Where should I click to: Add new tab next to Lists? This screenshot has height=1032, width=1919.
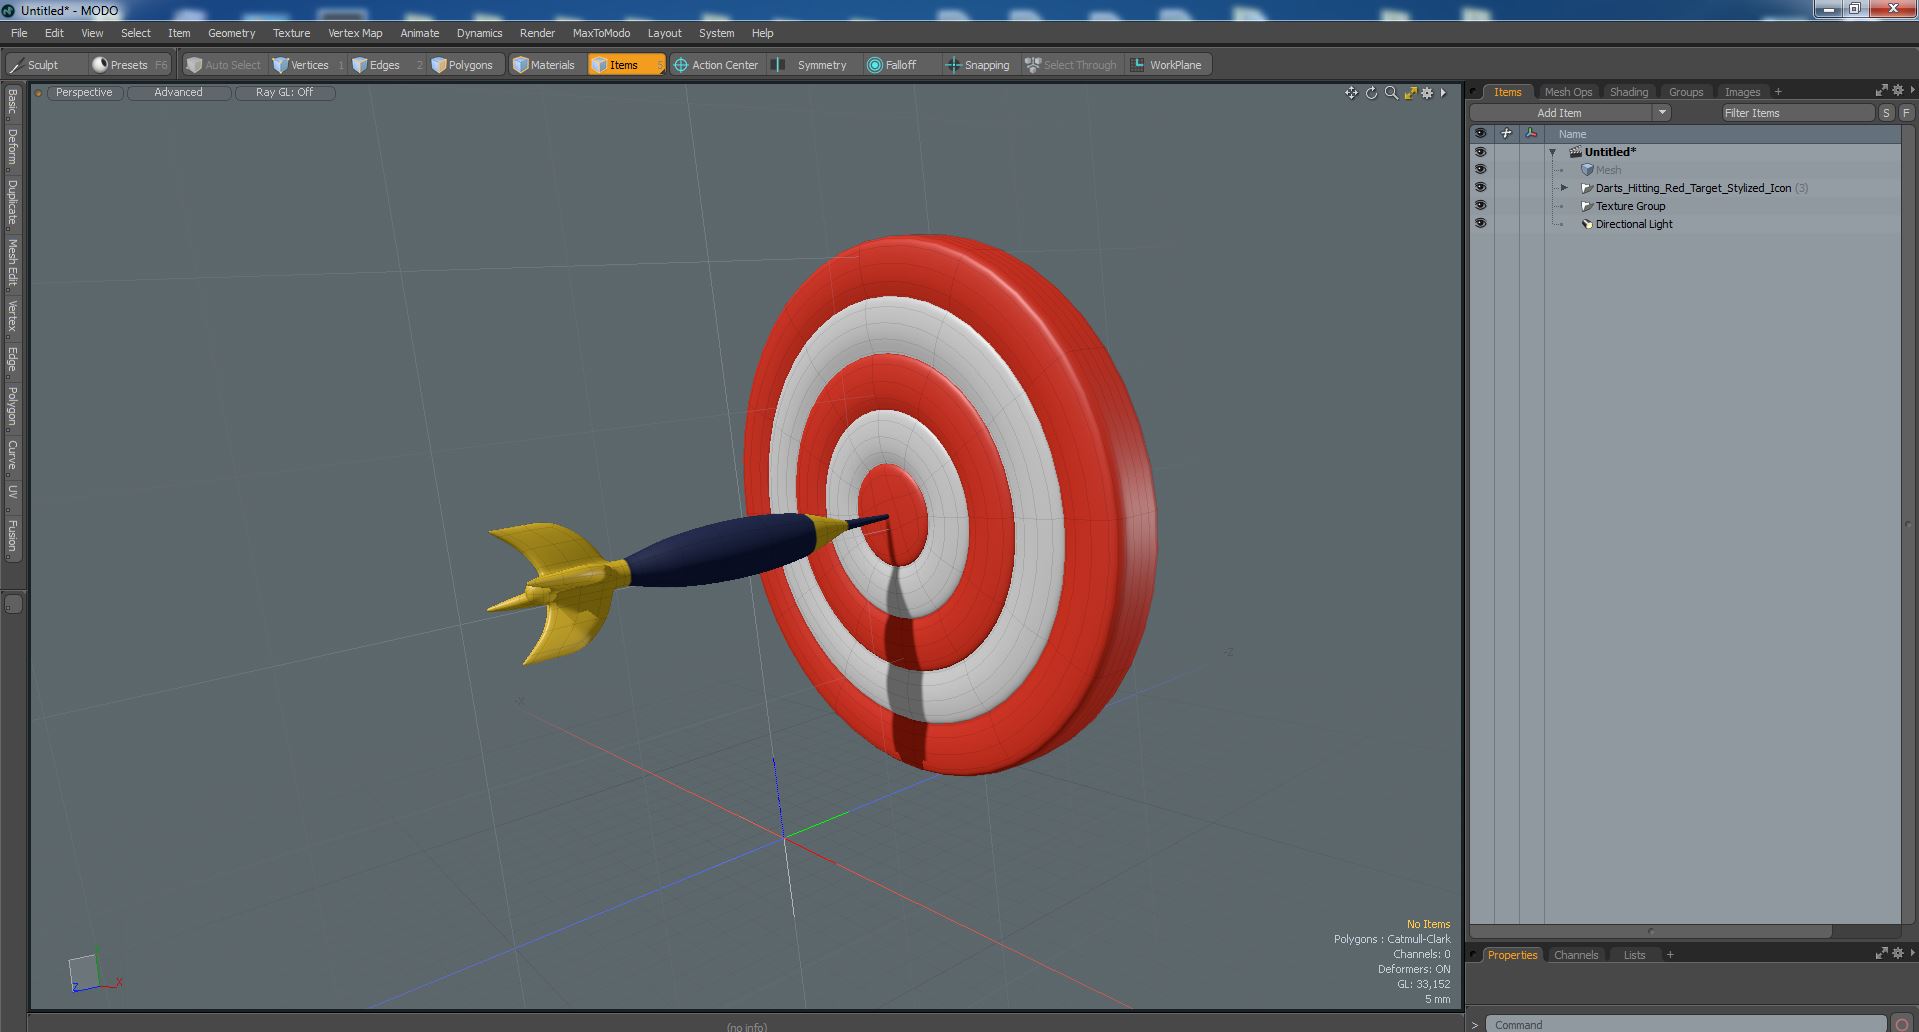click(1670, 955)
